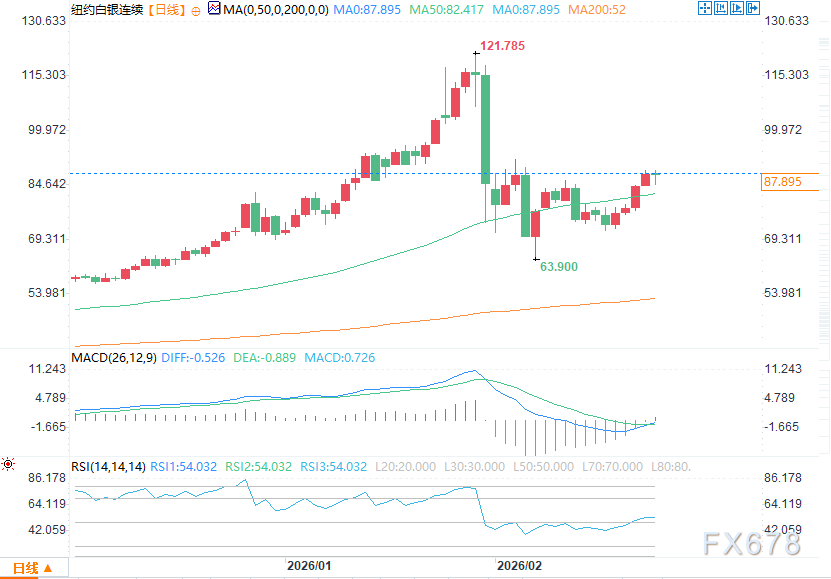Click the 121.785 high price marker
831x579 pixels.
[503, 46]
